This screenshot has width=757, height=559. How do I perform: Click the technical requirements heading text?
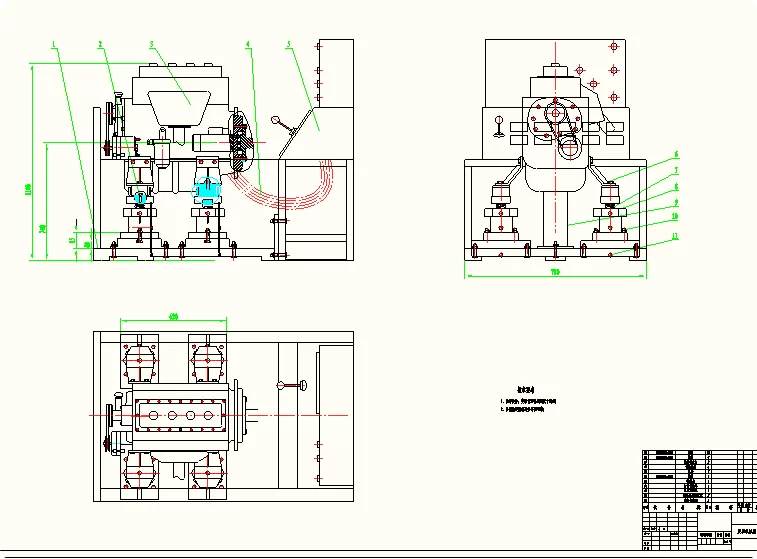tap(526, 390)
